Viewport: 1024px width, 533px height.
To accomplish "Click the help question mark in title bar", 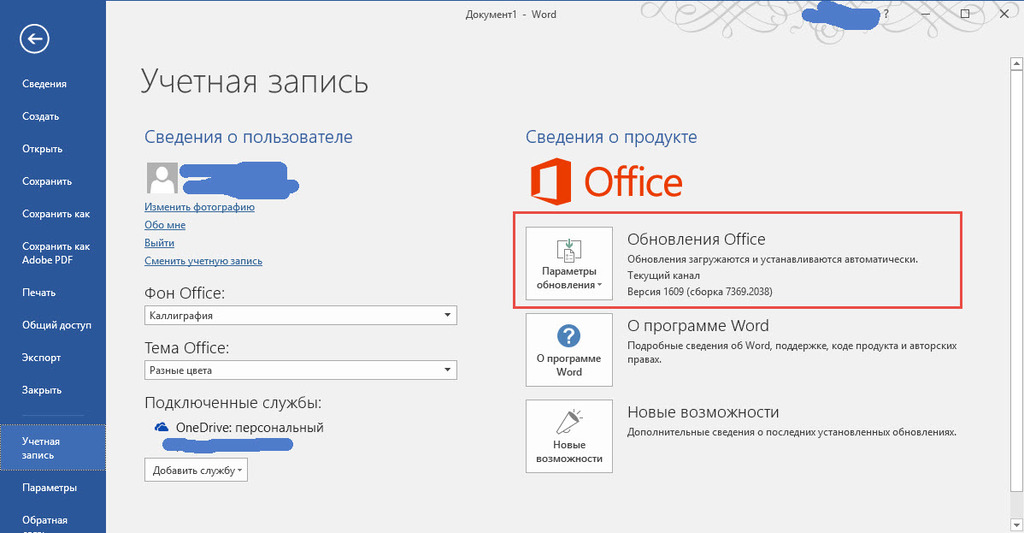I will click(x=885, y=15).
